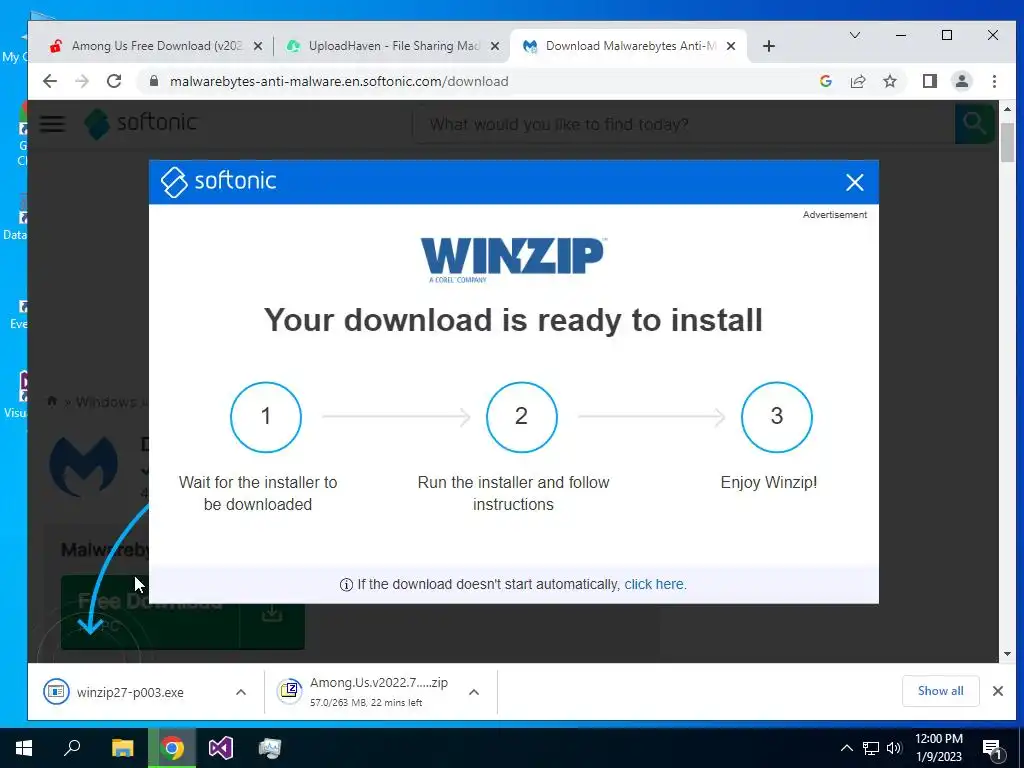Open volume control tray icon
Screen dimensions: 1024x768
tap(894, 748)
